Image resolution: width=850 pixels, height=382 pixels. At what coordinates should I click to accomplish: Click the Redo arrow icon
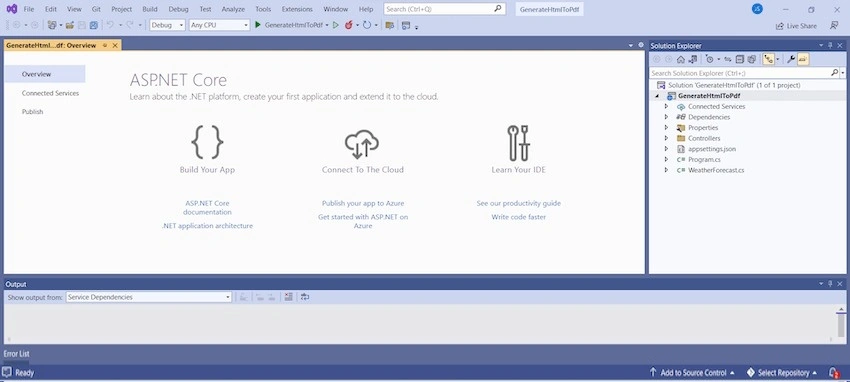click(x=130, y=25)
